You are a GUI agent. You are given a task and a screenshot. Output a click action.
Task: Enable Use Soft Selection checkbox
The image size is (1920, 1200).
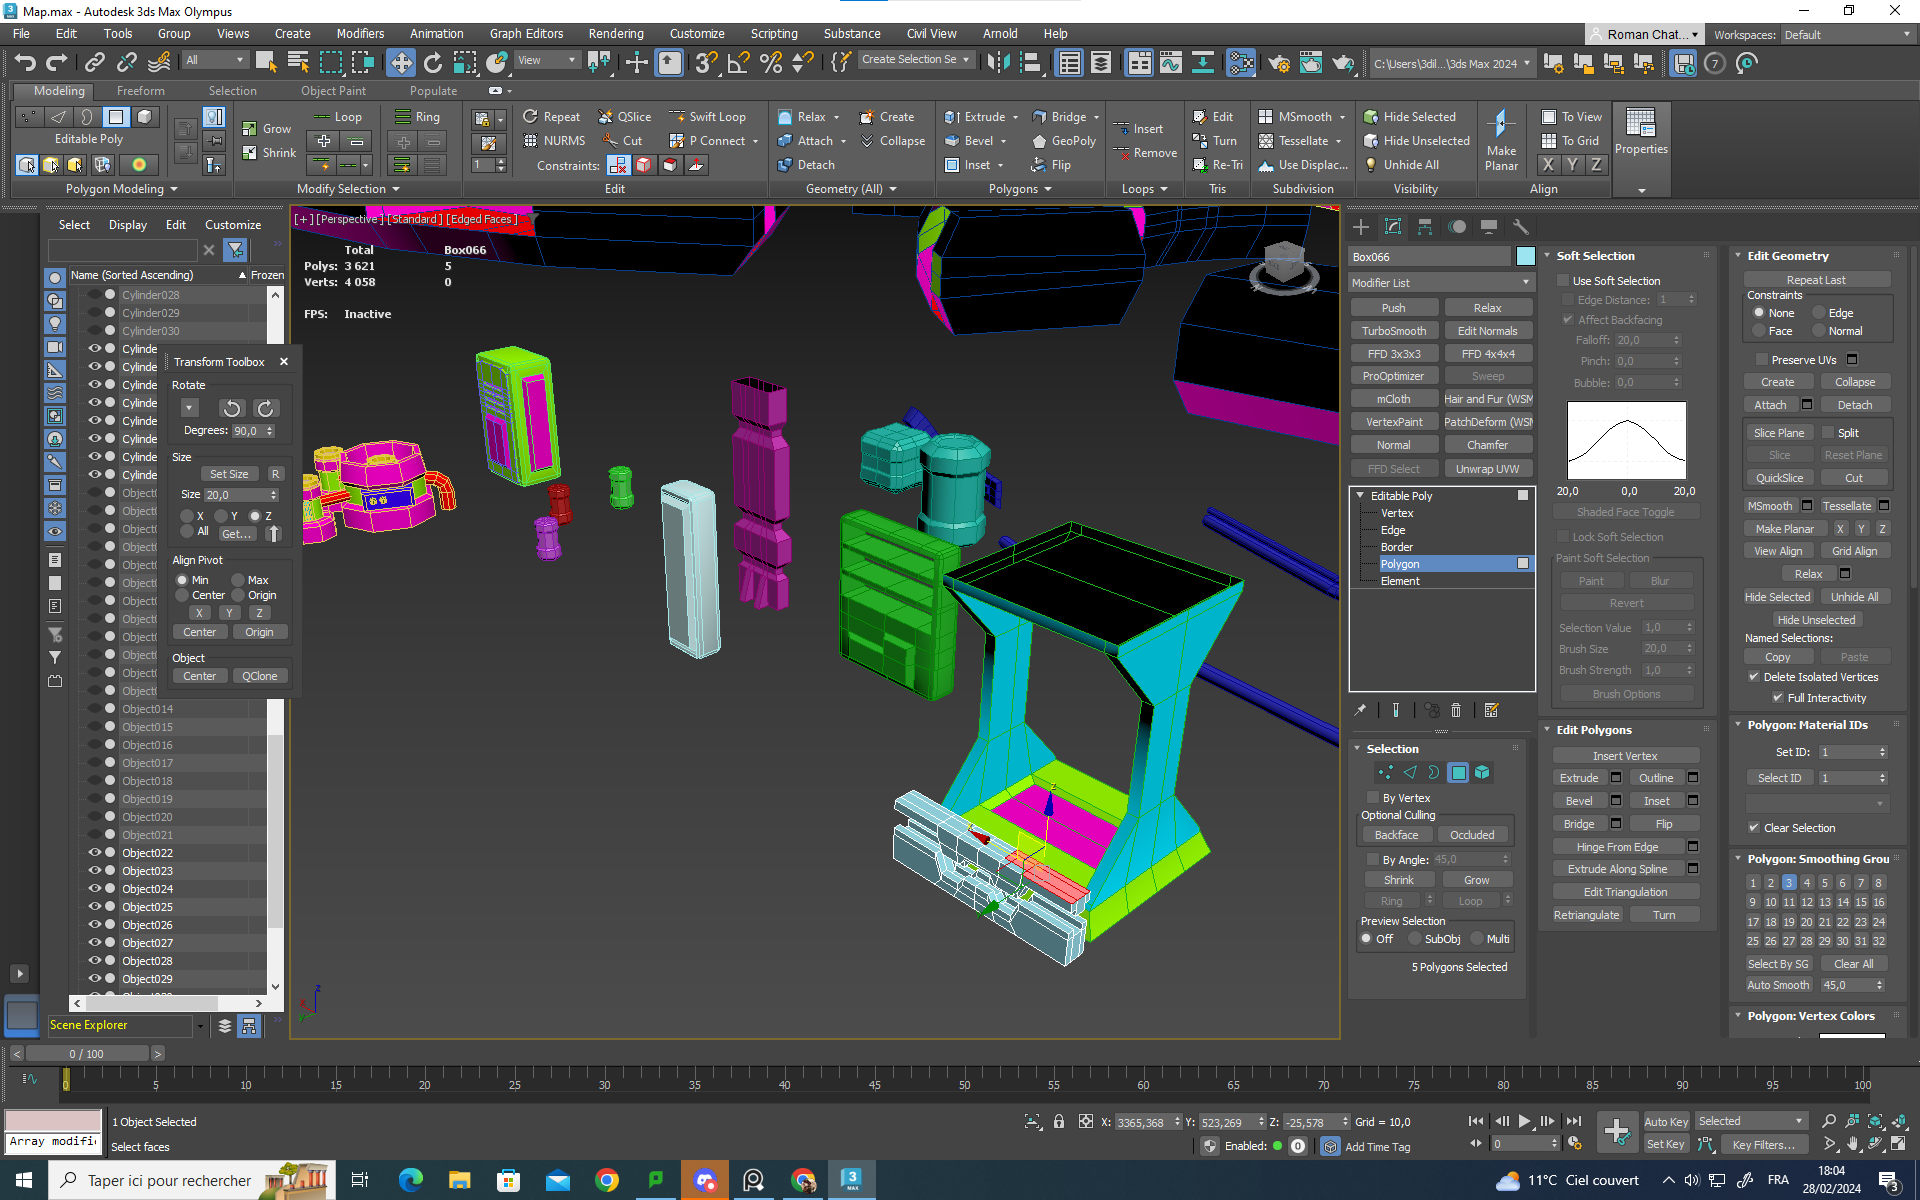(x=1564, y=281)
